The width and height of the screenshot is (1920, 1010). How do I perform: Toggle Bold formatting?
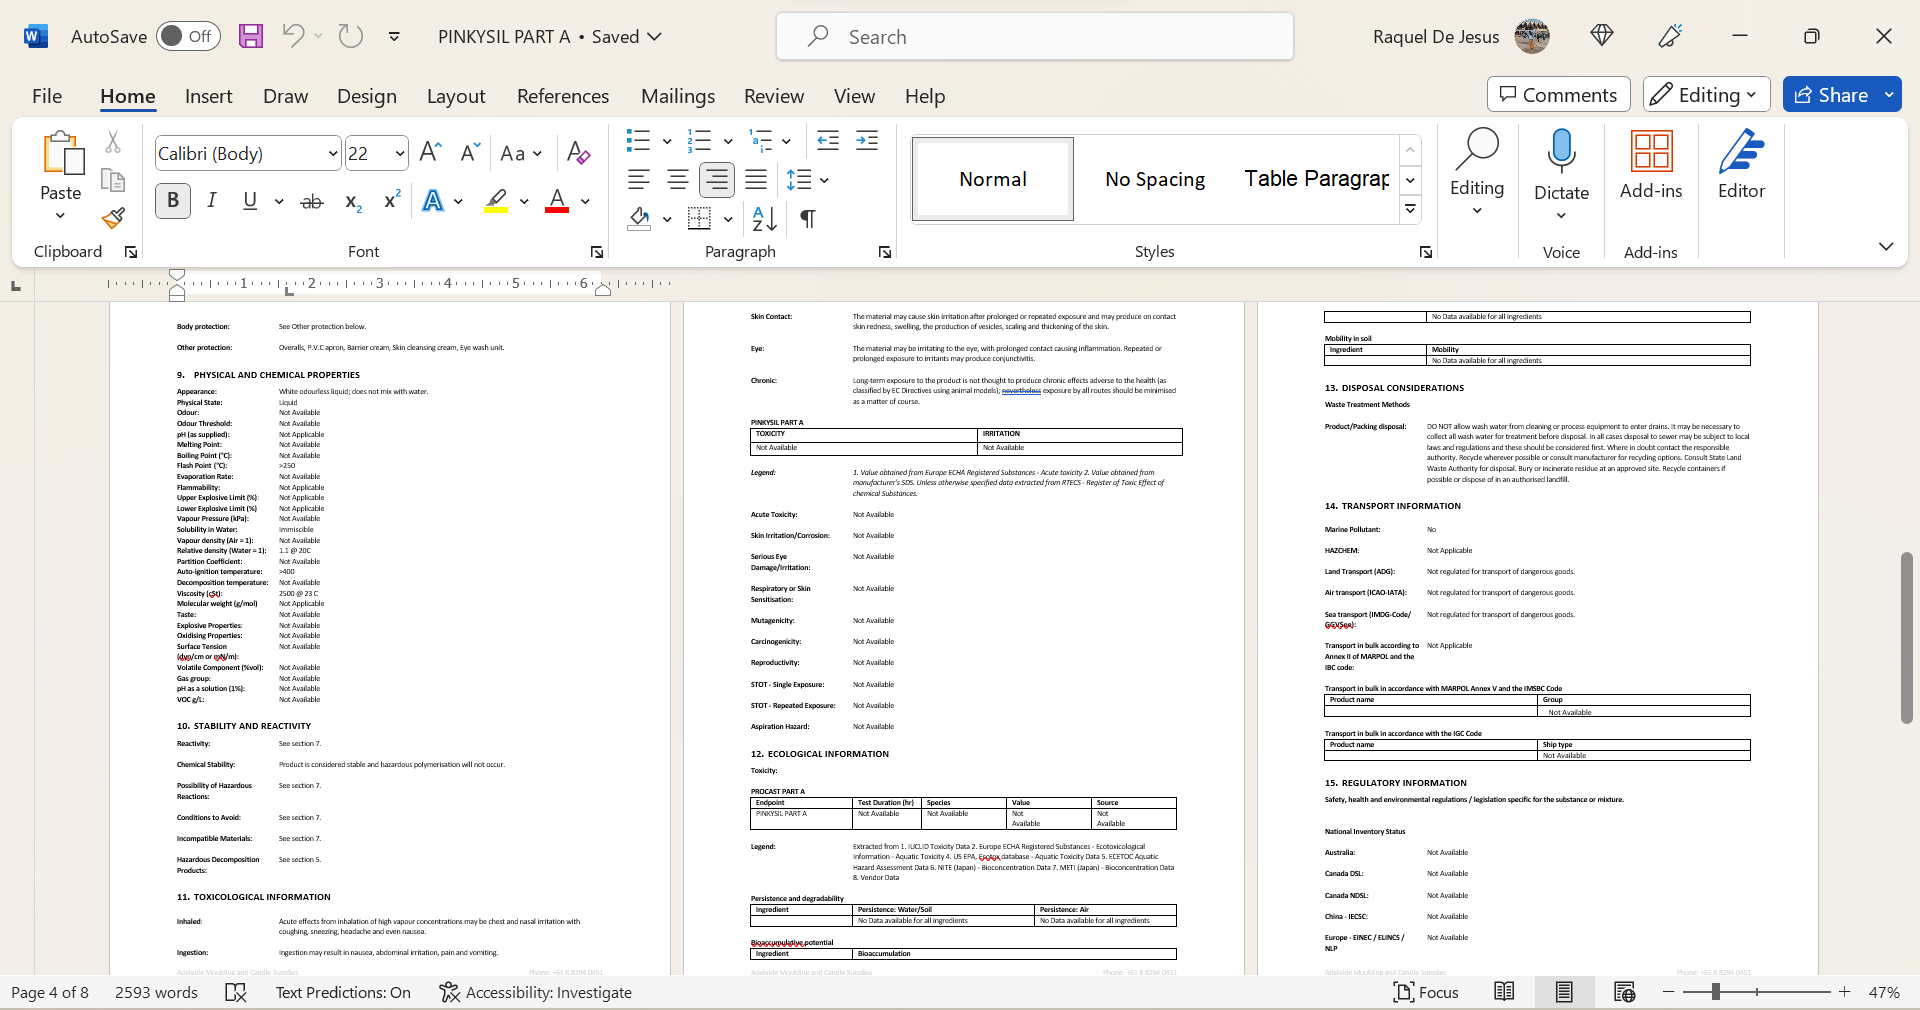173,201
